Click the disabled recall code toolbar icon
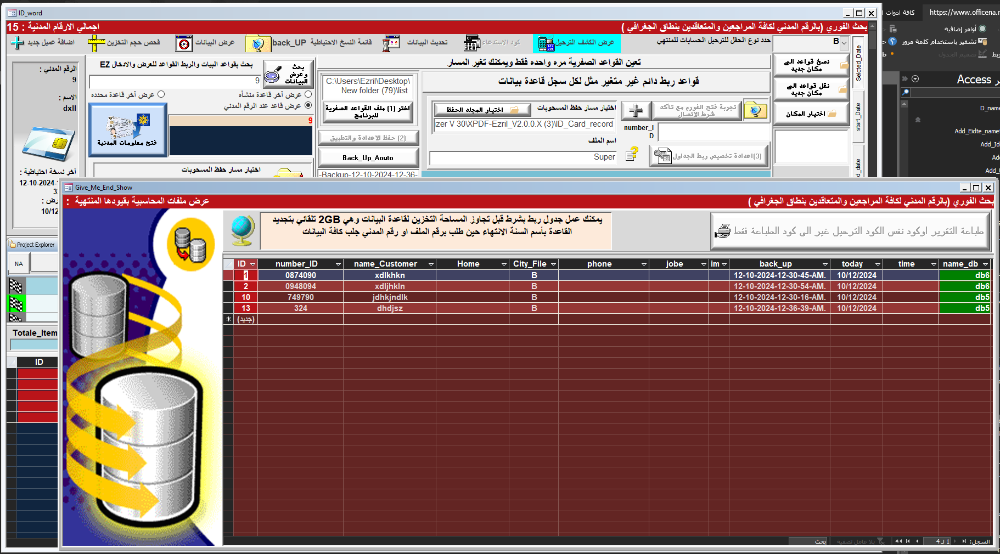 click(472, 43)
